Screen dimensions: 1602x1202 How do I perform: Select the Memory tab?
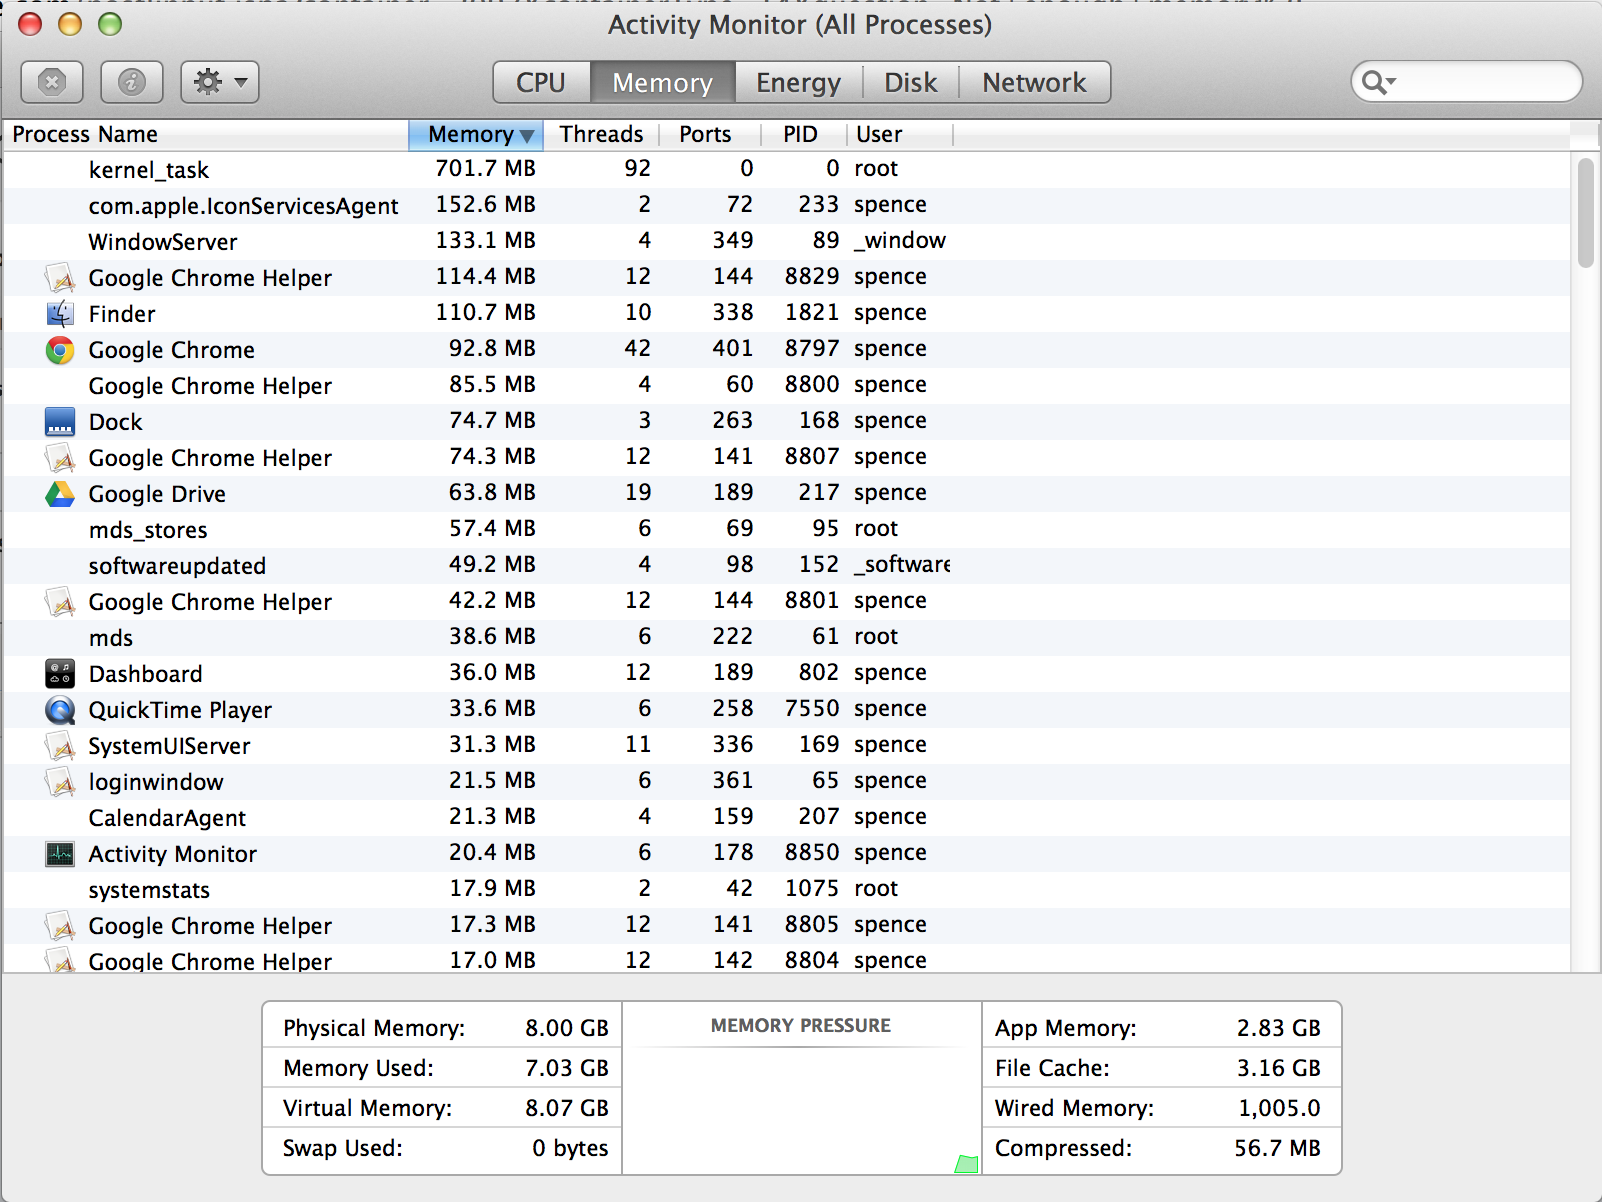point(663,82)
